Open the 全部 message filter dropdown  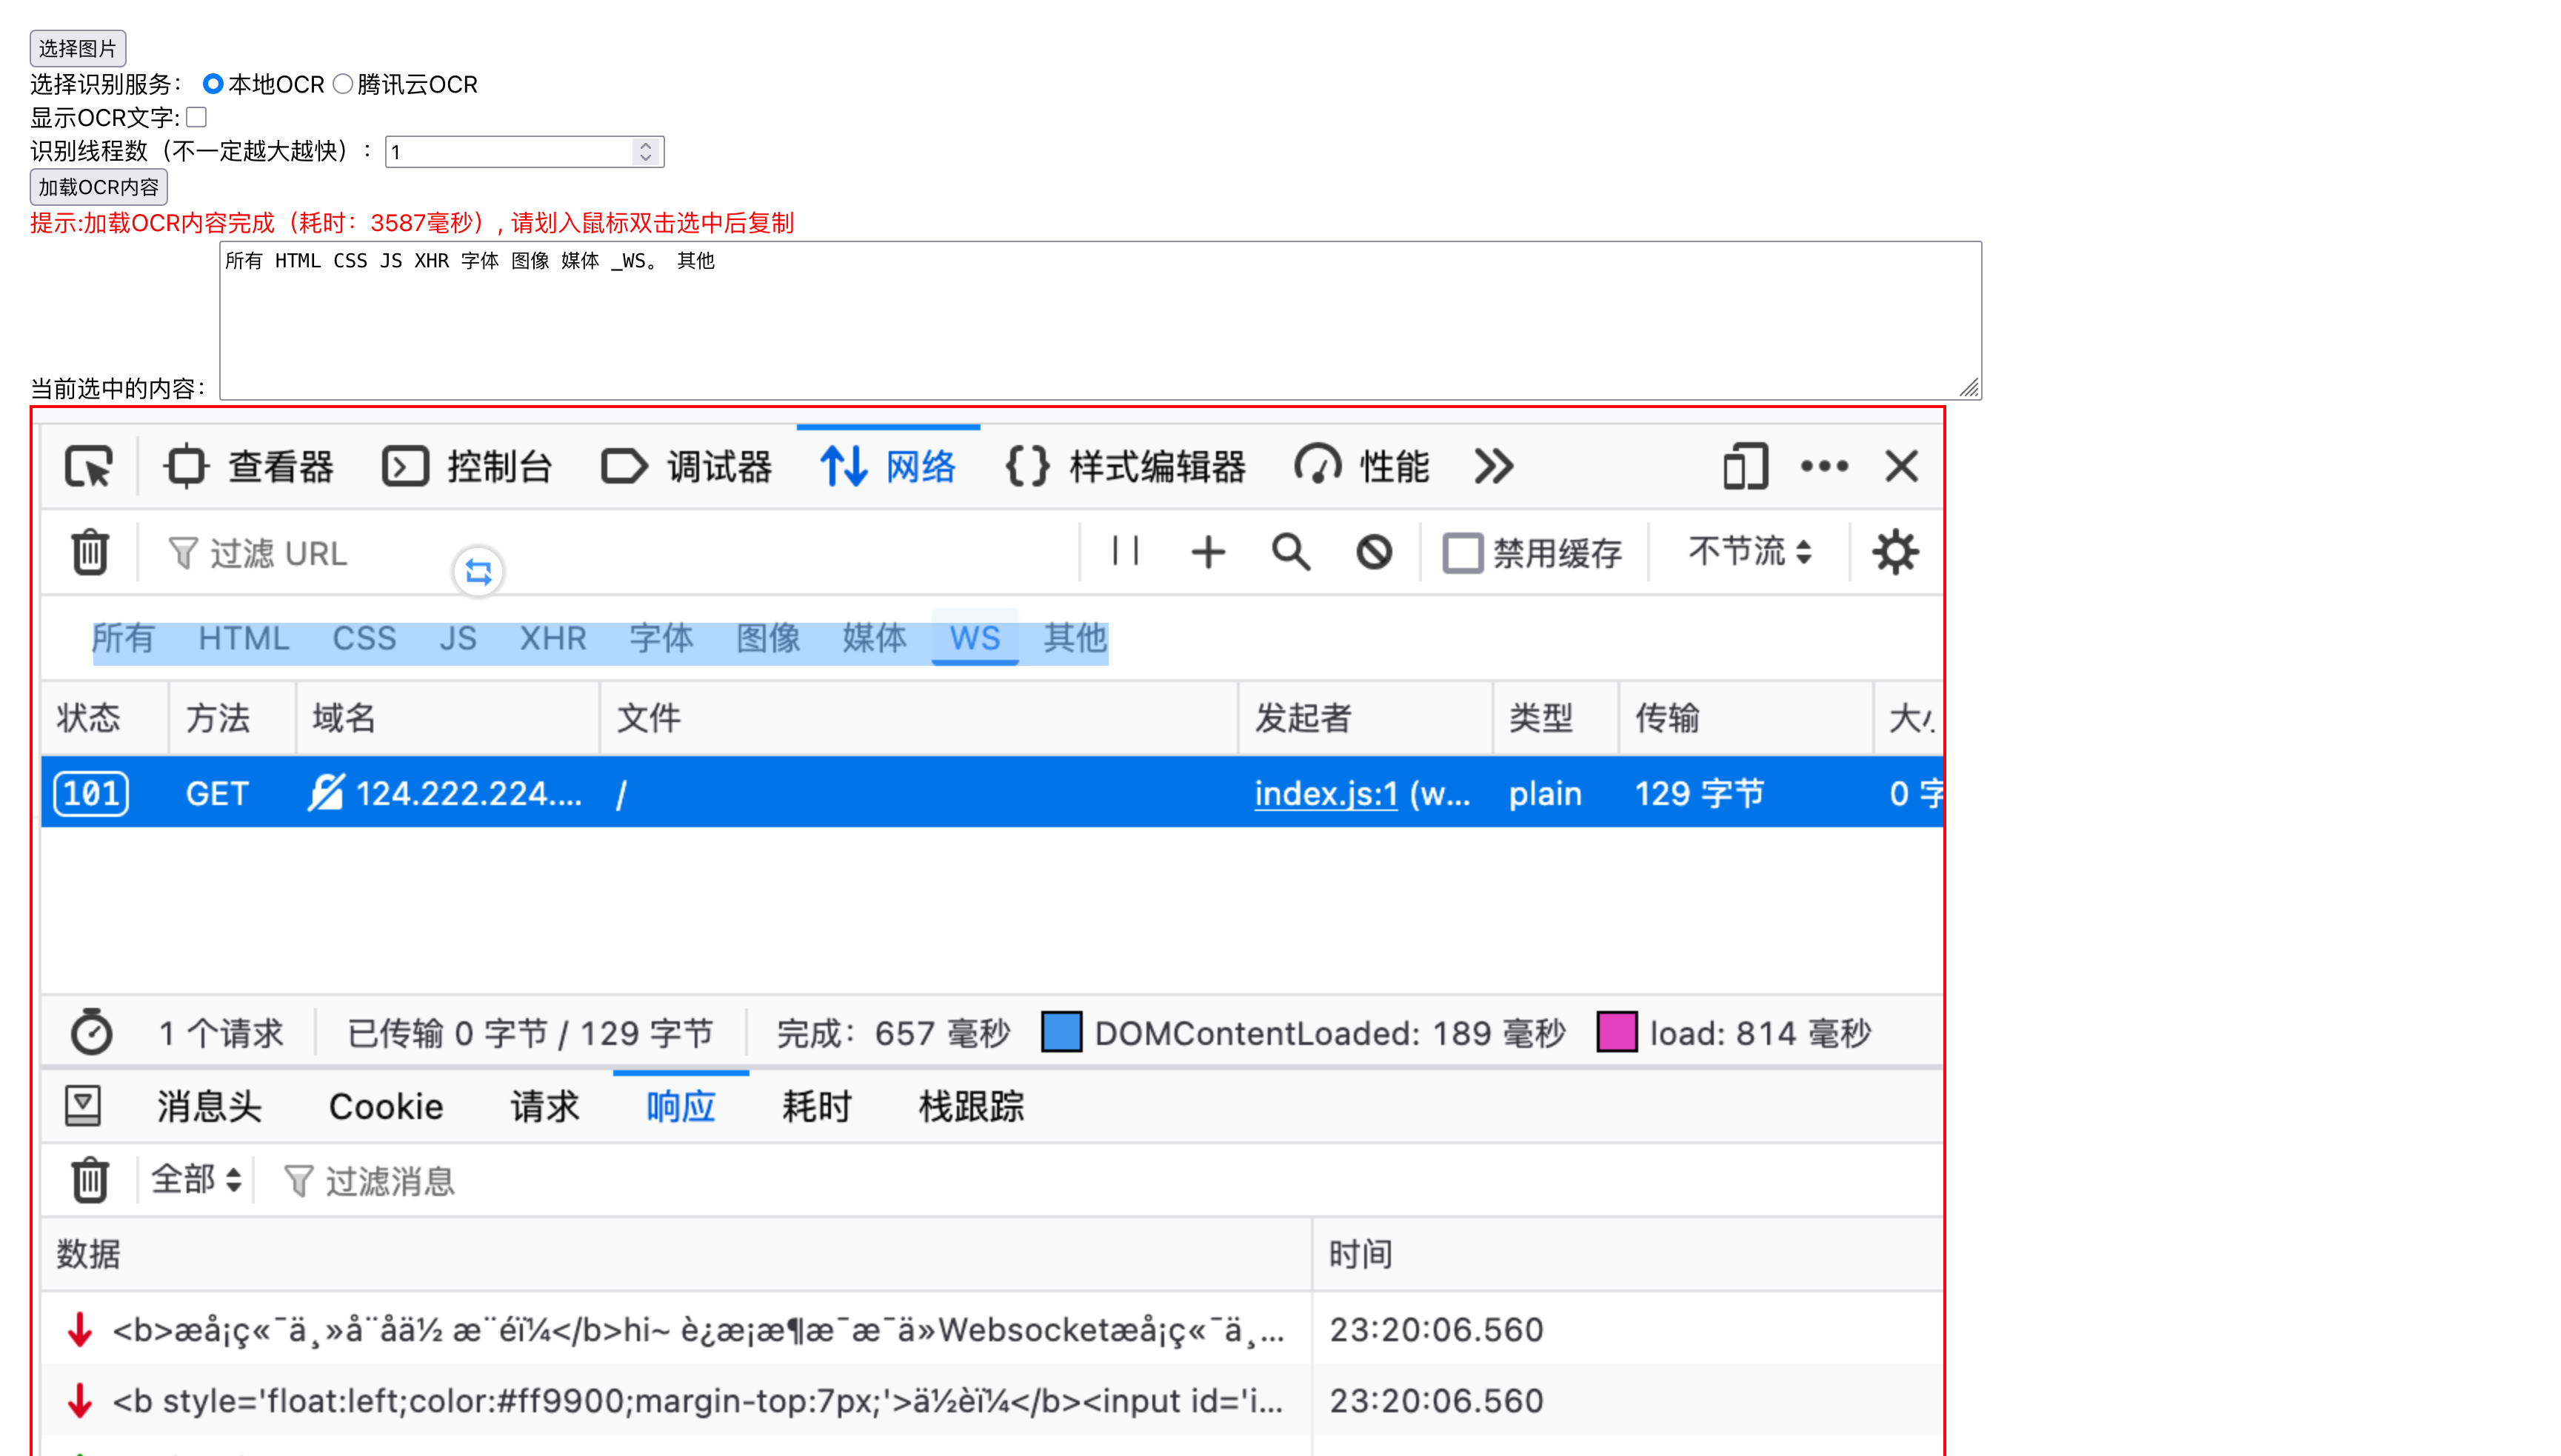tap(196, 1180)
